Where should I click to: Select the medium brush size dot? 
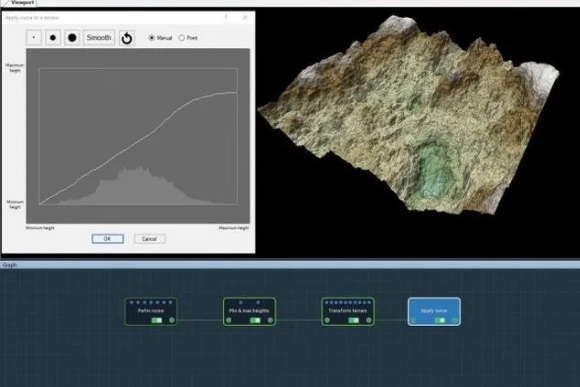53,38
